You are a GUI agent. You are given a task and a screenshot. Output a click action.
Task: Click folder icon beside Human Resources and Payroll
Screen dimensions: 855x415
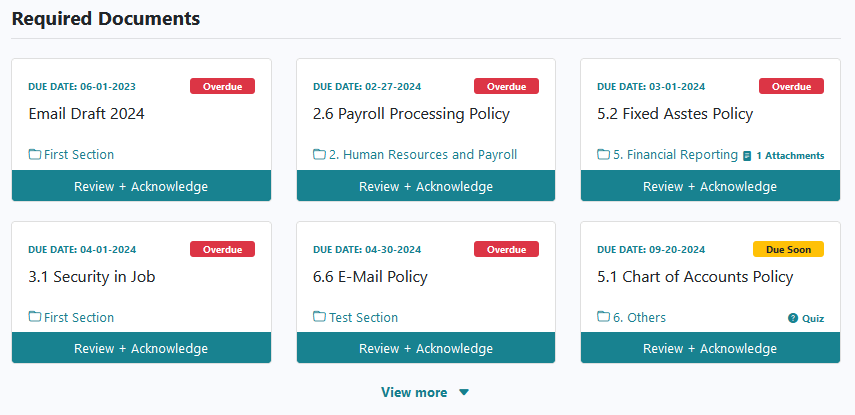pyautogui.click(x=320, y=155)
